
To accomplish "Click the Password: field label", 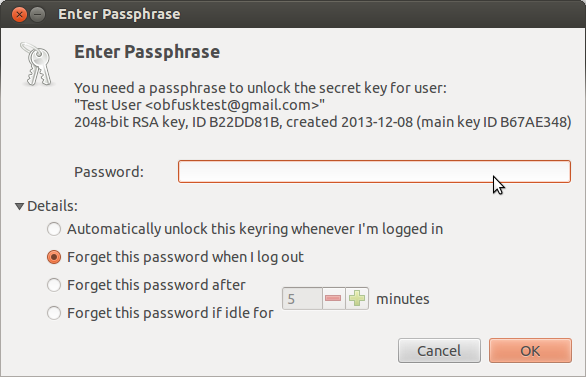I will tap(109, 172).
